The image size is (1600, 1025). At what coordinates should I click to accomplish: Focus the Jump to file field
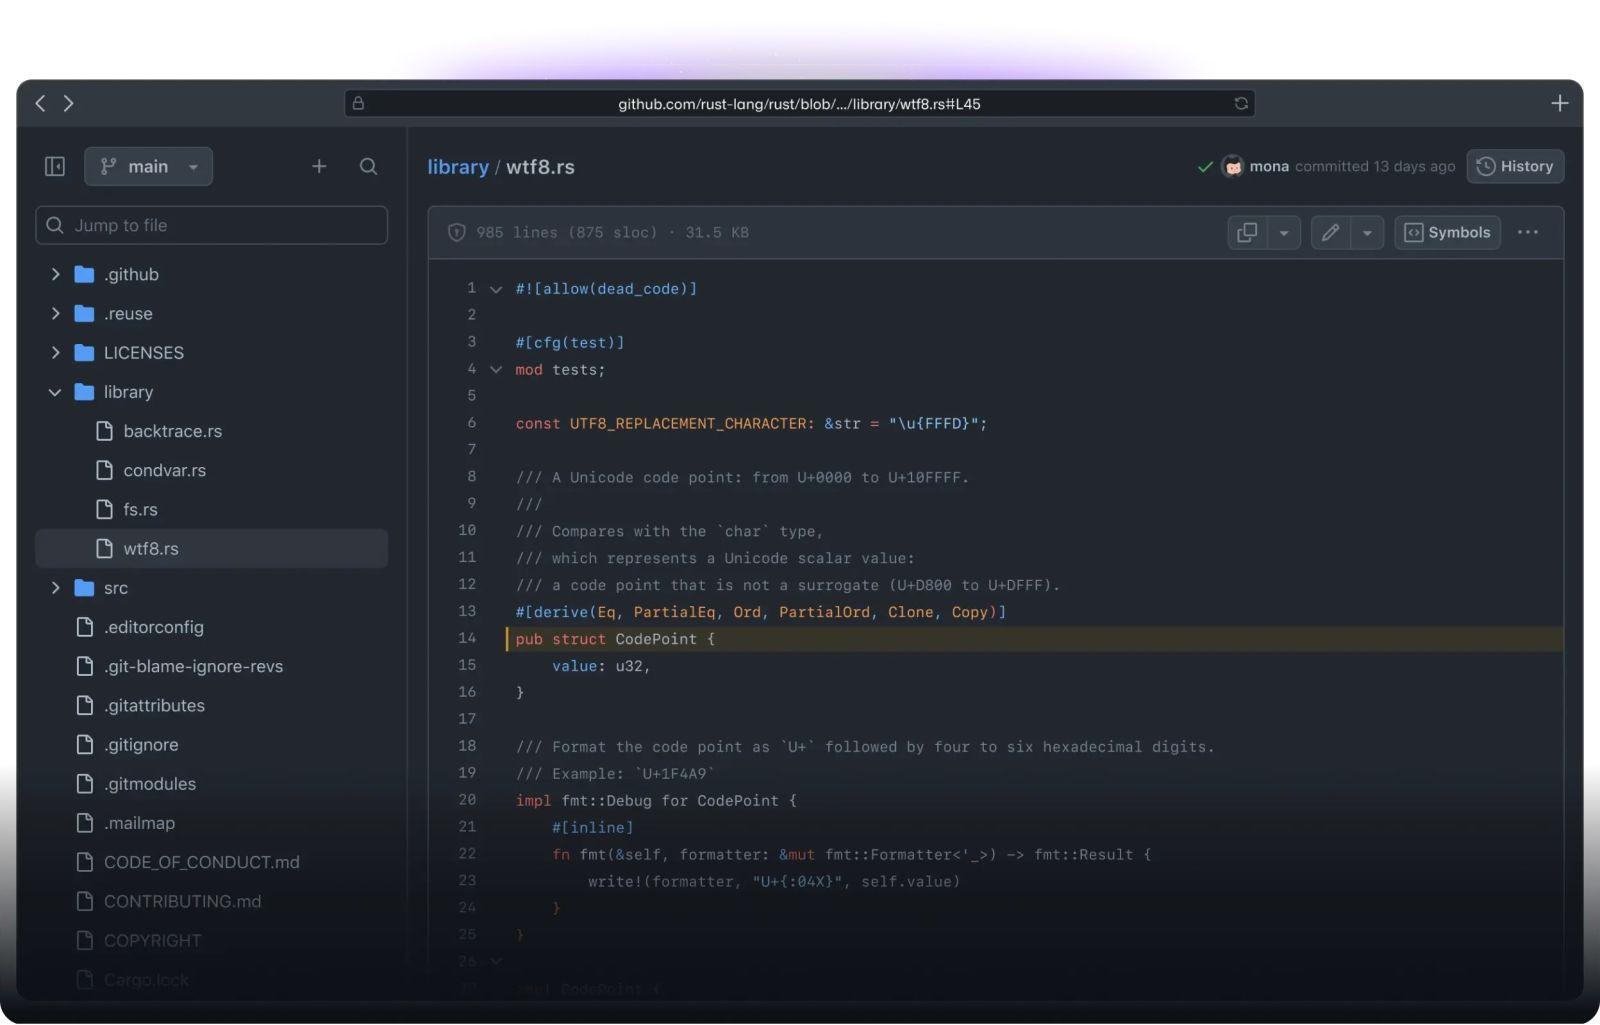[x=212, y=225]
